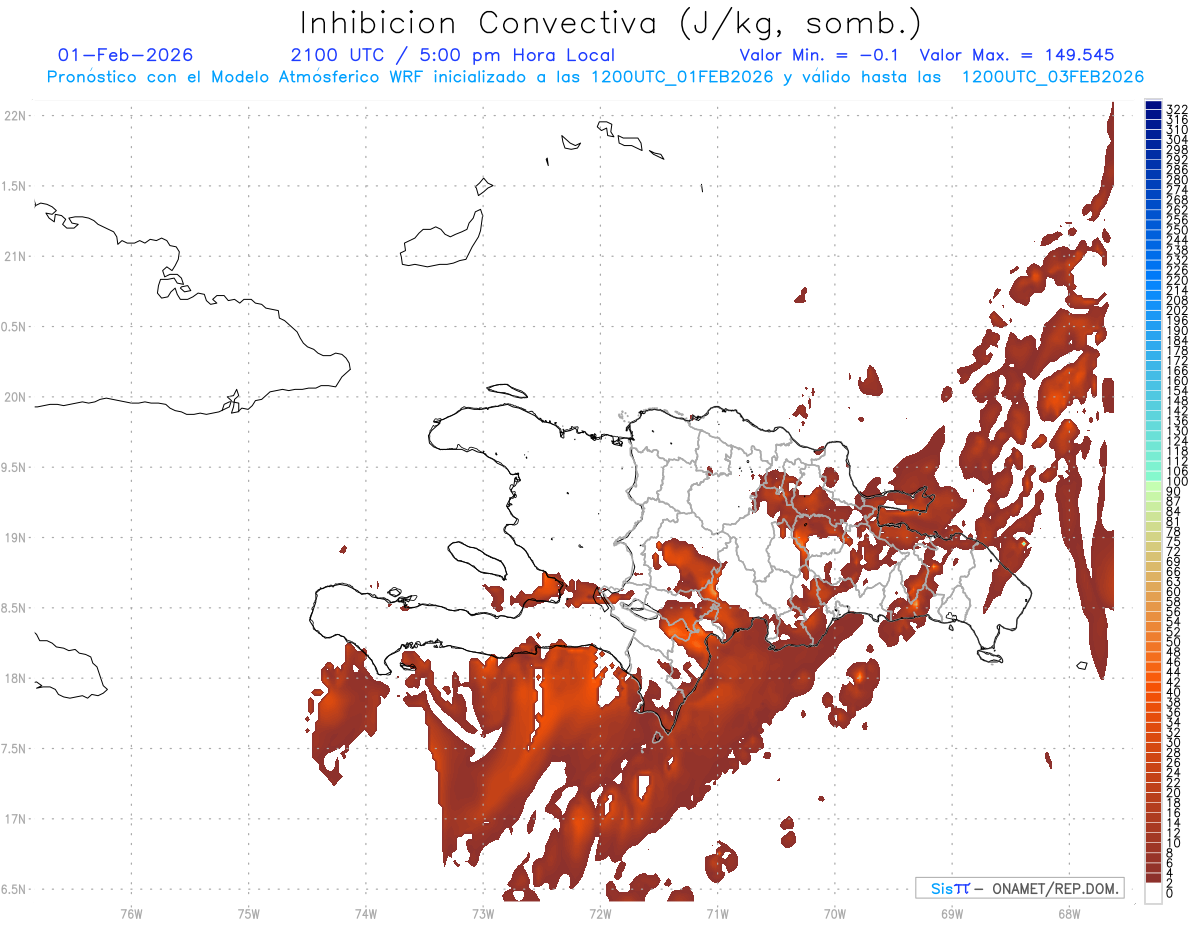The width and height of the screenshot is (1200, 927).
Task: Click the '70W' longitude label
Action: (835, 912)
